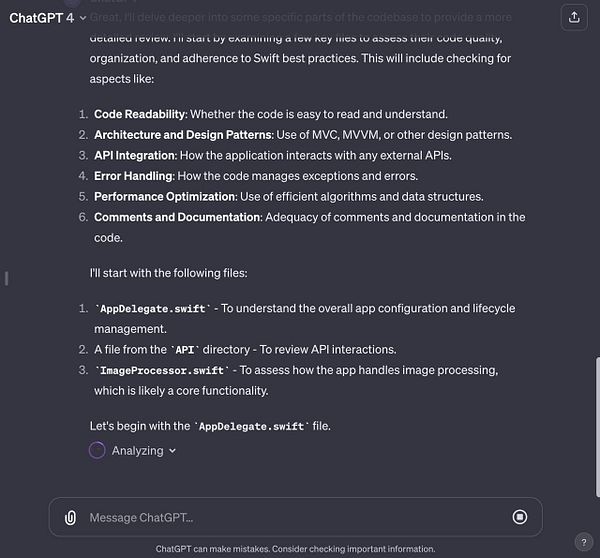The image size is (600, 558).
Task: Click the ChatGPT can make mistakes disclaimer
Action: 295,549
